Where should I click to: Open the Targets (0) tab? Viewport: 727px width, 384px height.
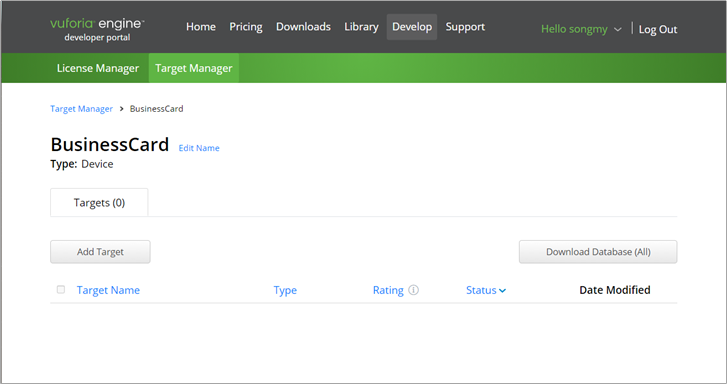tap(99, 203)
